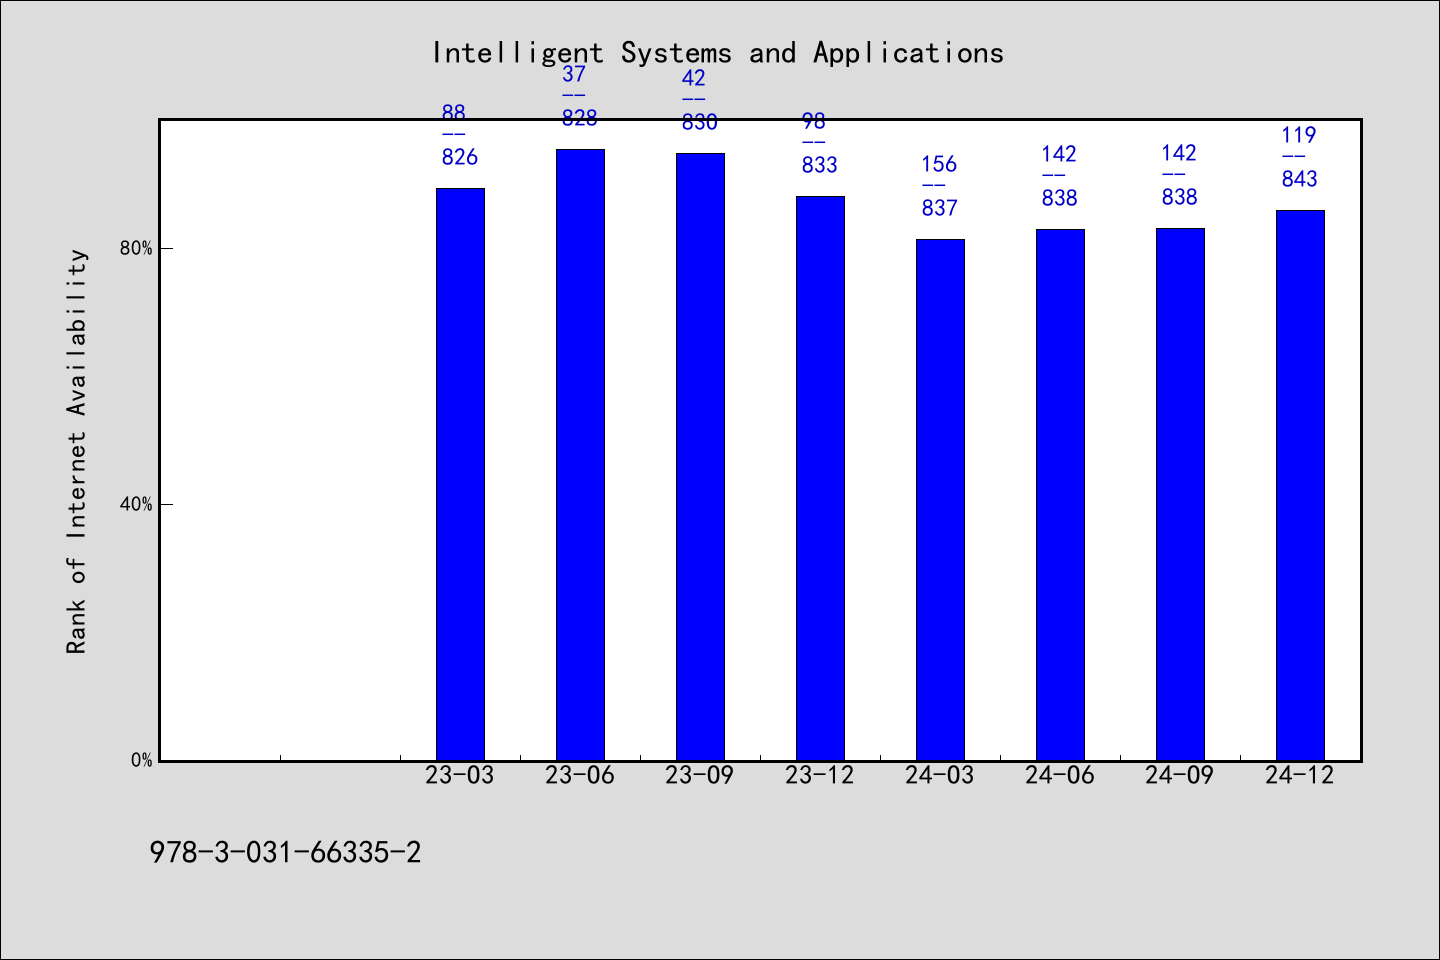This screenshot has width=1440, height=960.
Task: Click the 23-12 axis label
Action: point(820,775)
